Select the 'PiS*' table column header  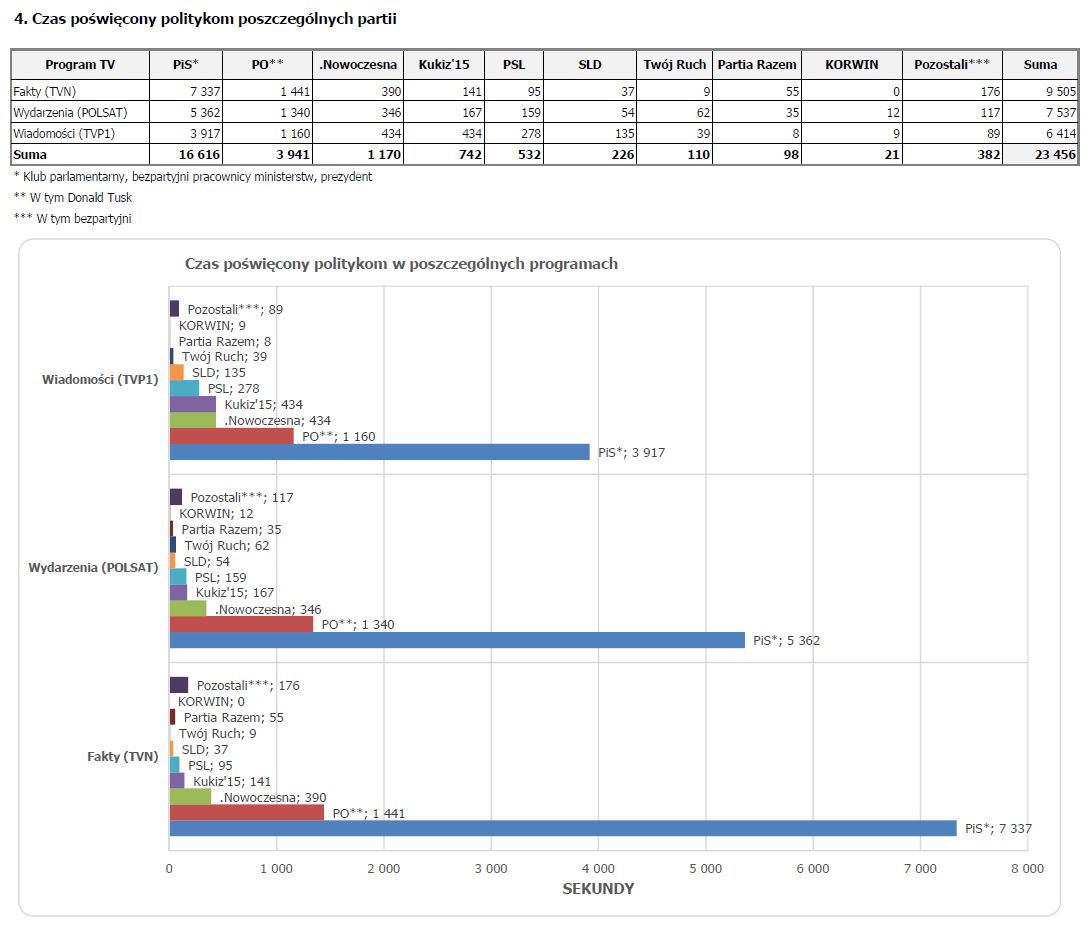186,64
